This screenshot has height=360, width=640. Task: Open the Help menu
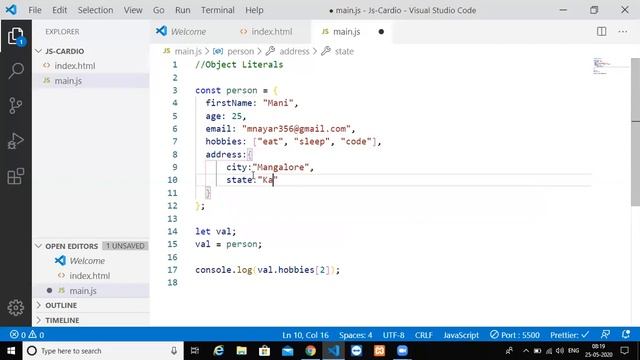(254, 10)
